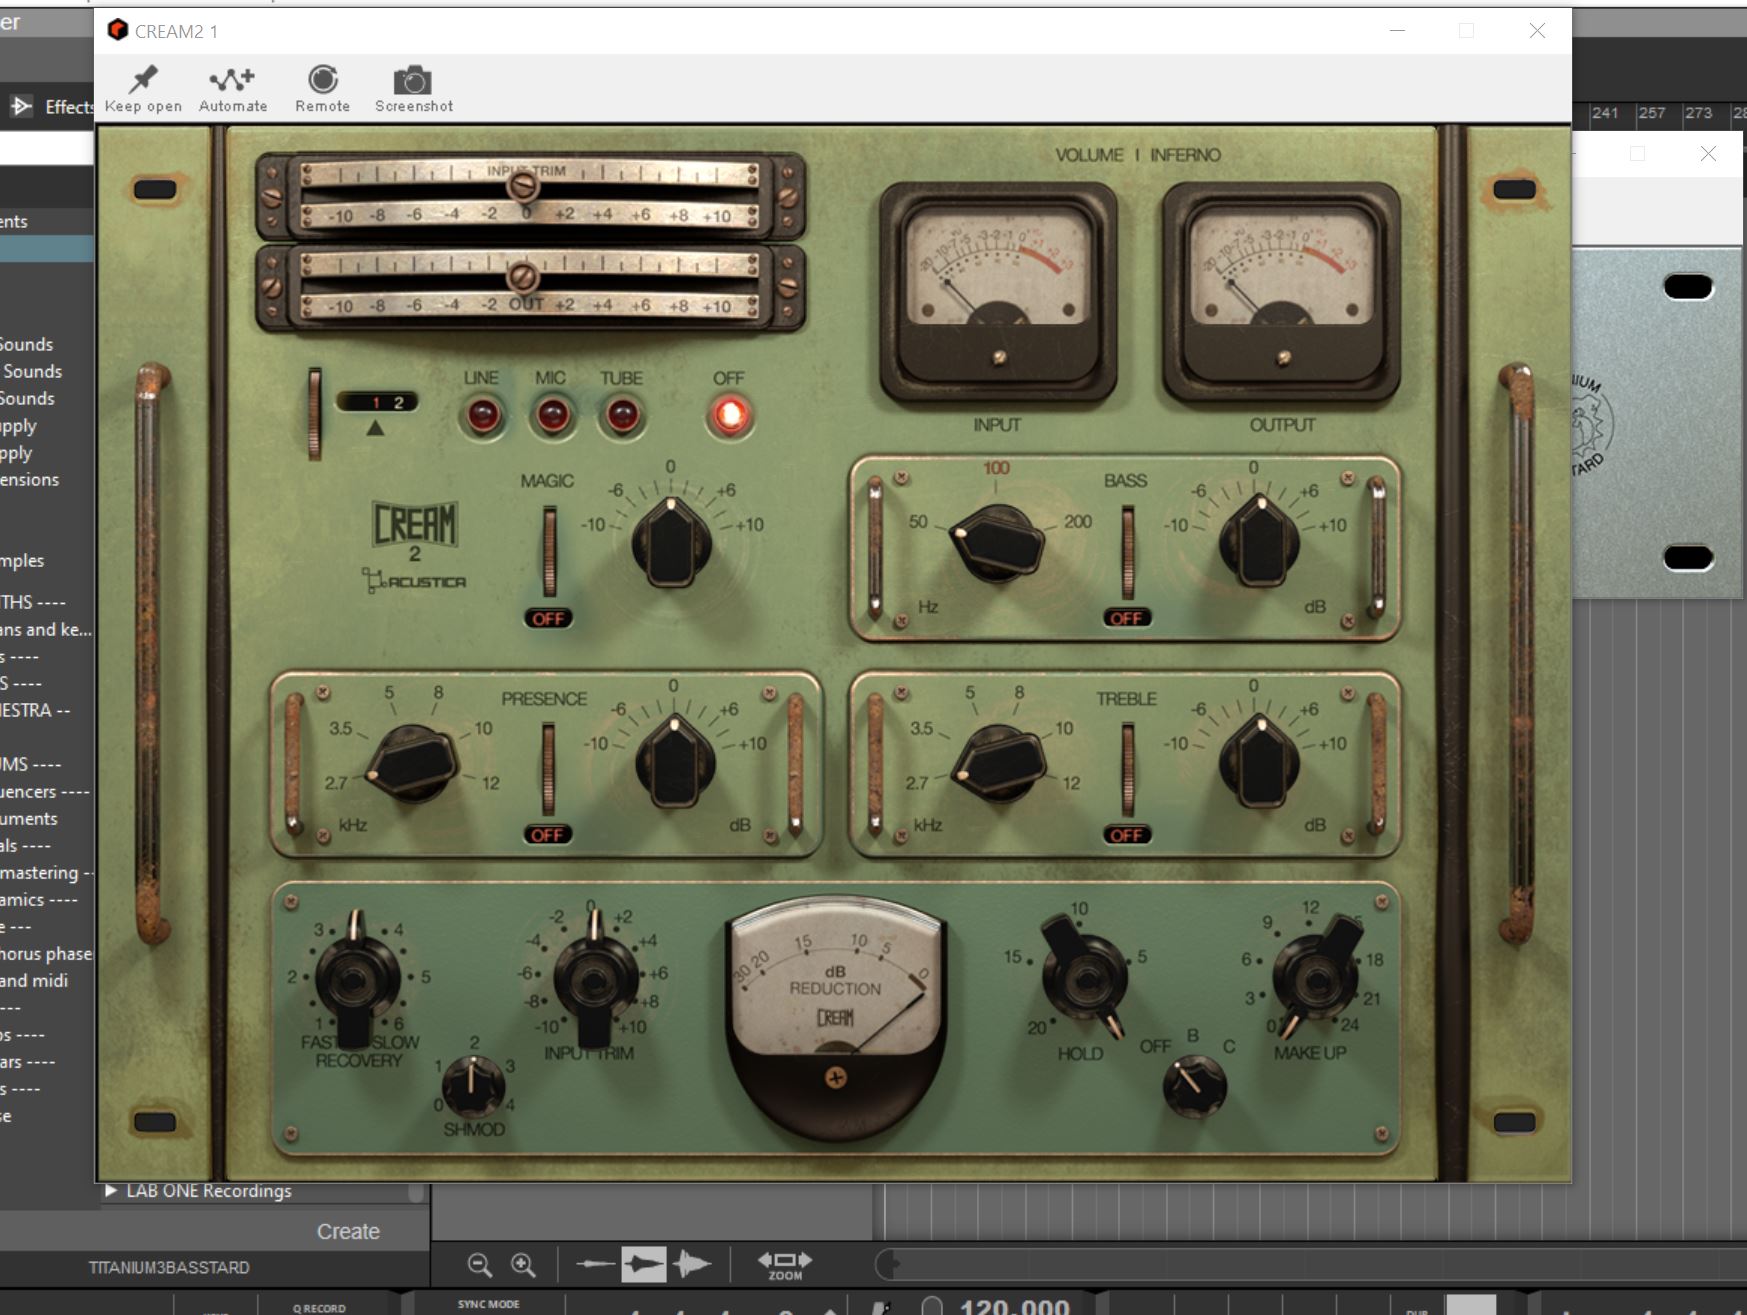Select the largest waveform height icon
This screenshot has width=1747, height=1315.
tap(692, 1265)
